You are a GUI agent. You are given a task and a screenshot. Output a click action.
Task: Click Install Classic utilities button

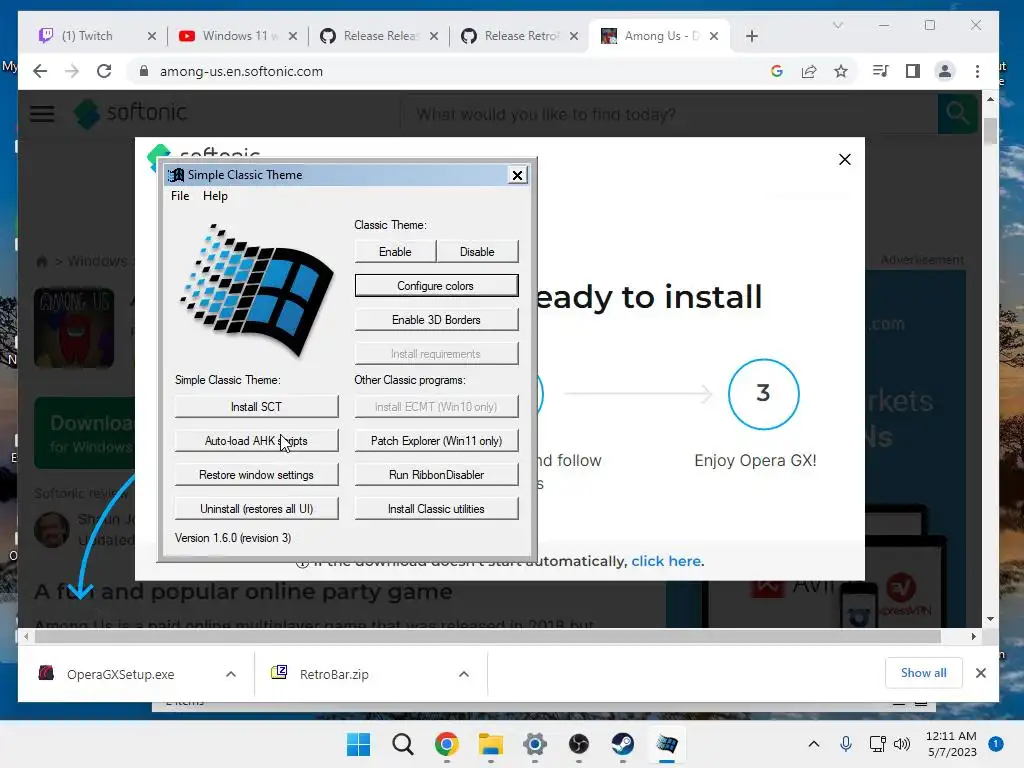pyautogui.click(x=436, y=509)
